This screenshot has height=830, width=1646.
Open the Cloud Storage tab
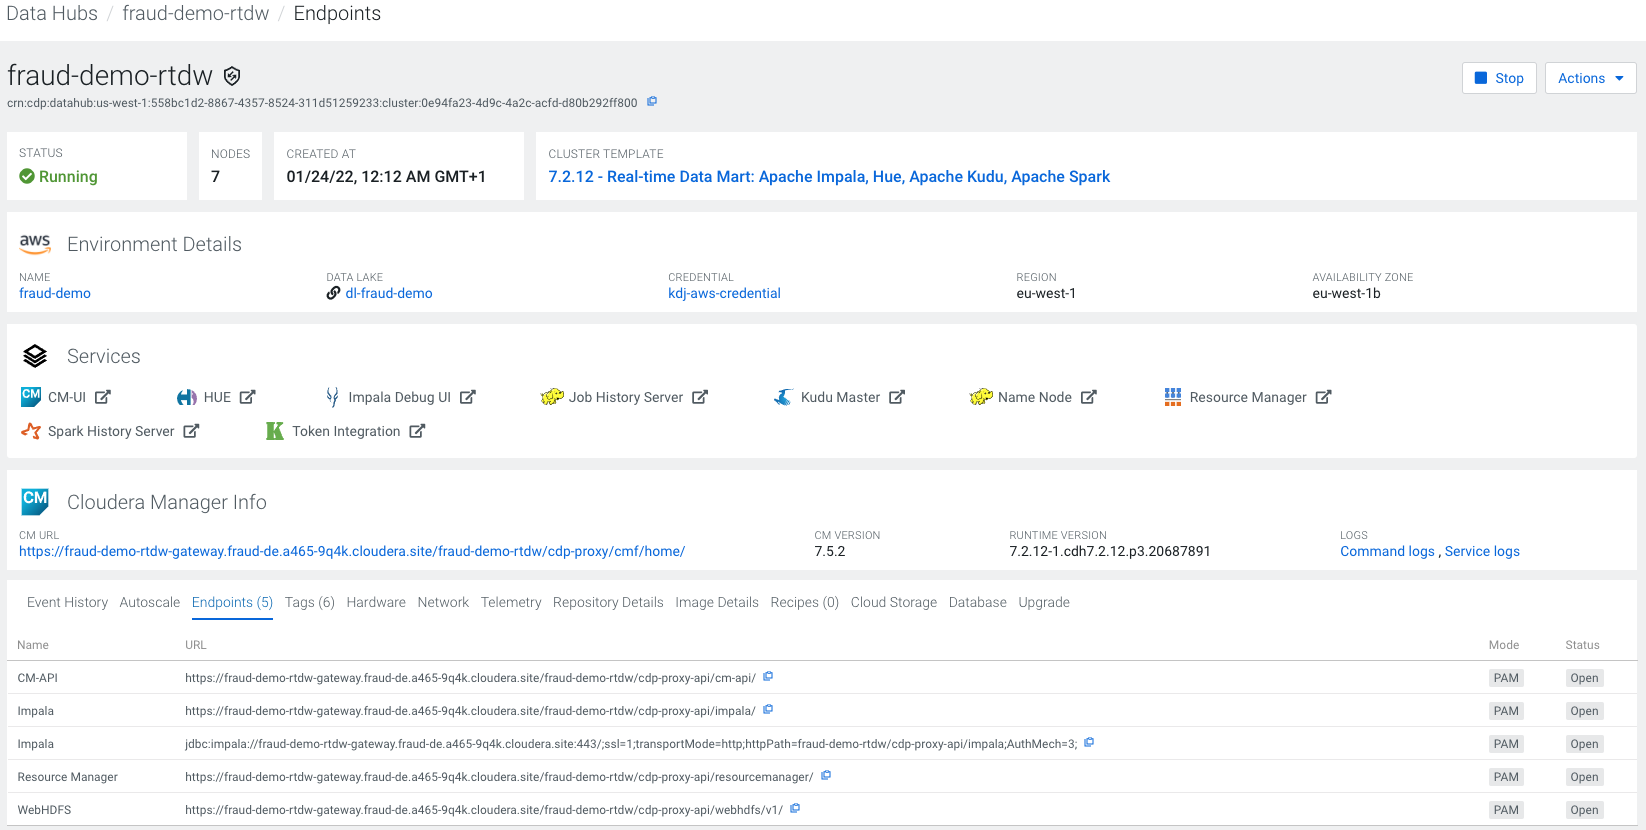coord(894,602)
